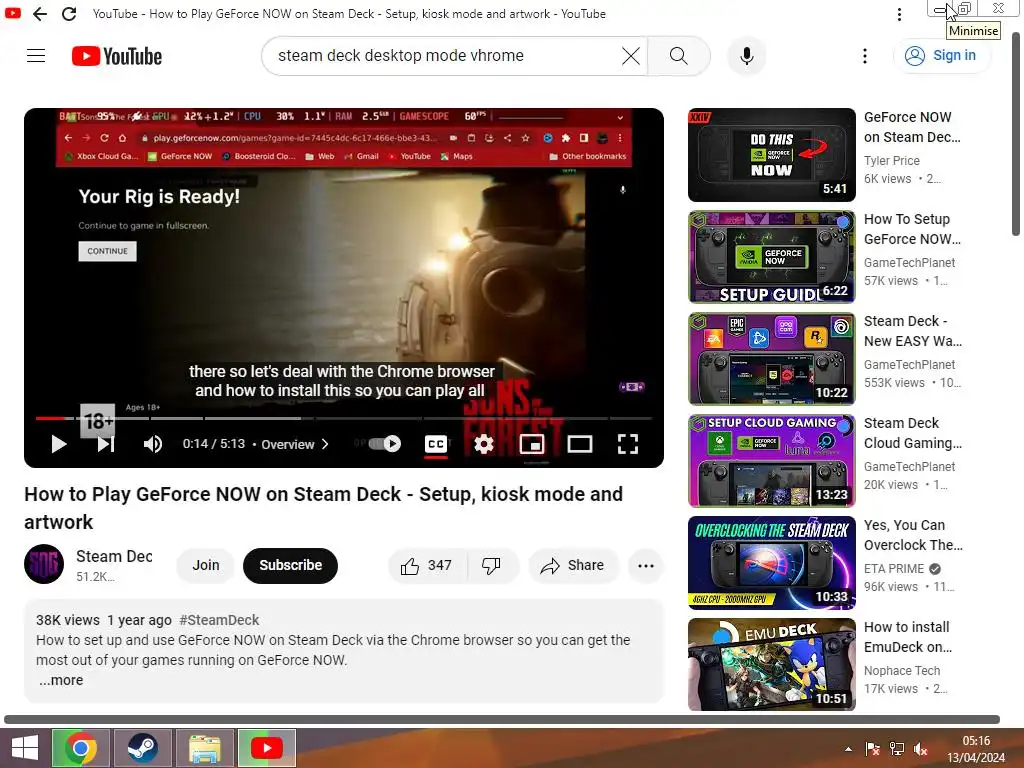Open the Windows Start menu

tap(25, 748)
